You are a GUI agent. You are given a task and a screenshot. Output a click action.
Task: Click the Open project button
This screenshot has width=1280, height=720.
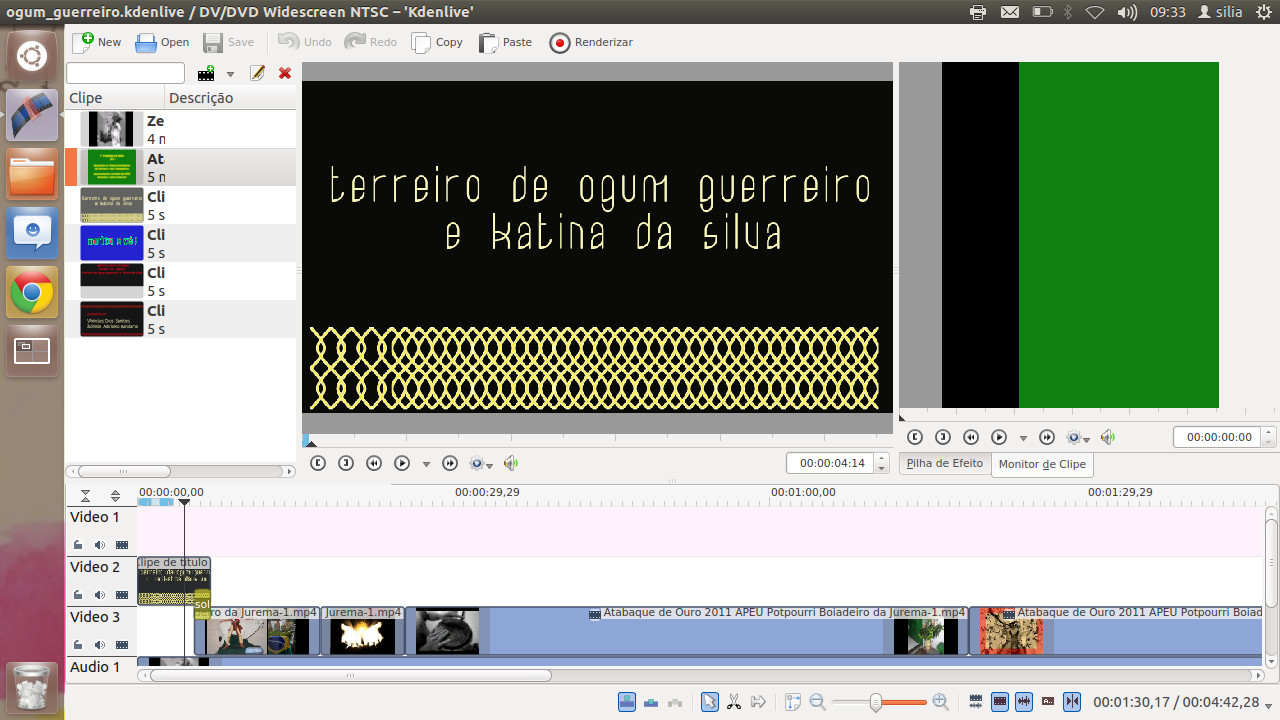162,42
